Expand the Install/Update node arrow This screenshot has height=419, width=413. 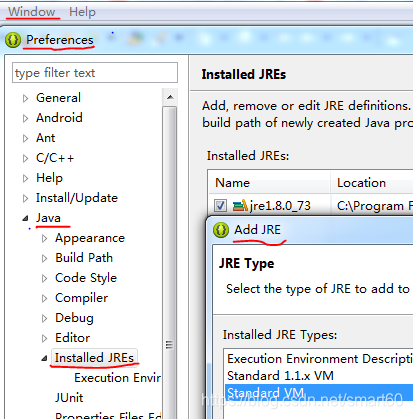(x=25, y=198)
